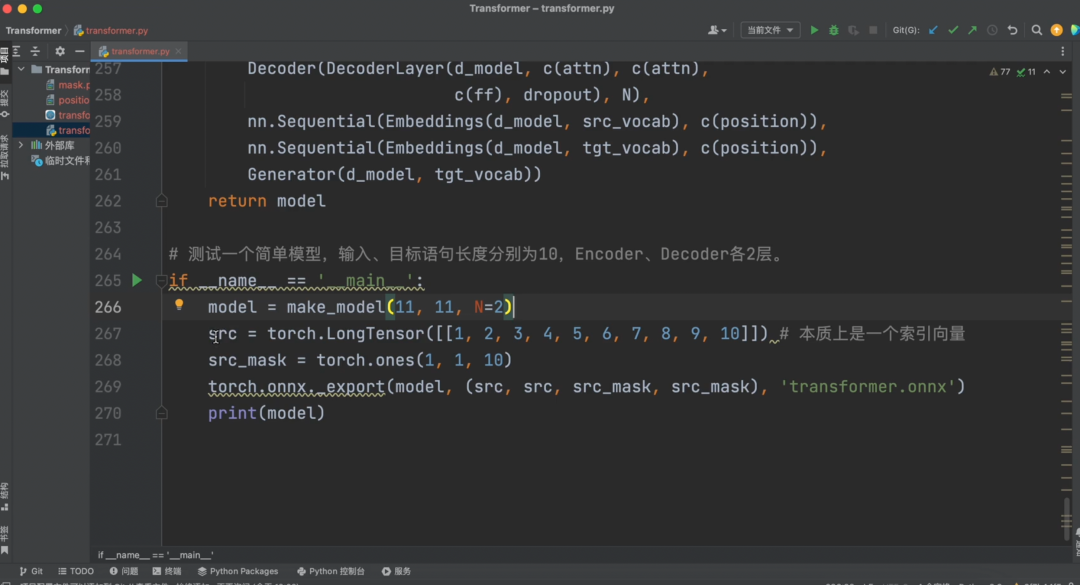This screenshot has height=585, width=1080.
Task: Collapse the code block ending at line 262
Action: pyautogui.click(x=162, y=201)
